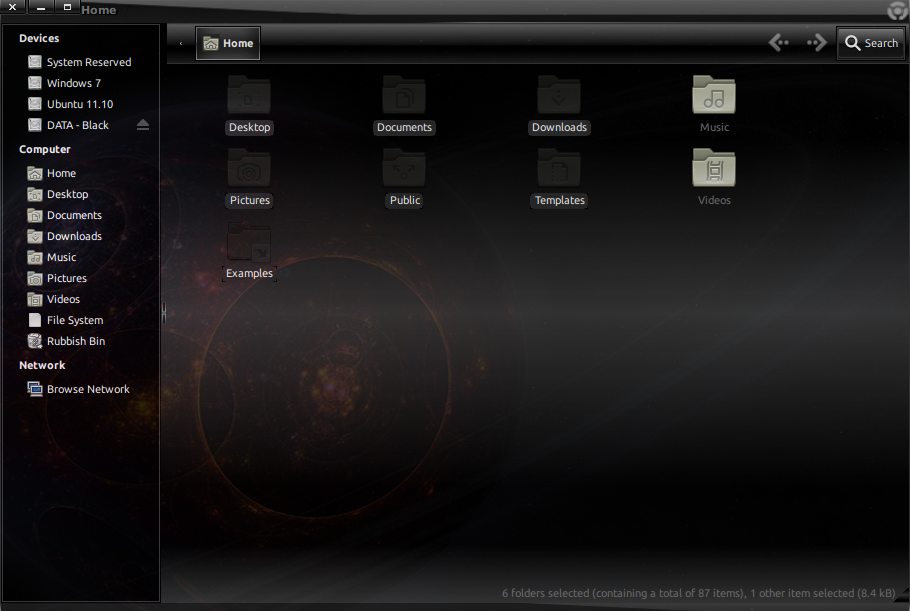This screenshot has width=910, height=611.
Task: Open Browse Network in sidebar
Action: (x=80, y=389)
